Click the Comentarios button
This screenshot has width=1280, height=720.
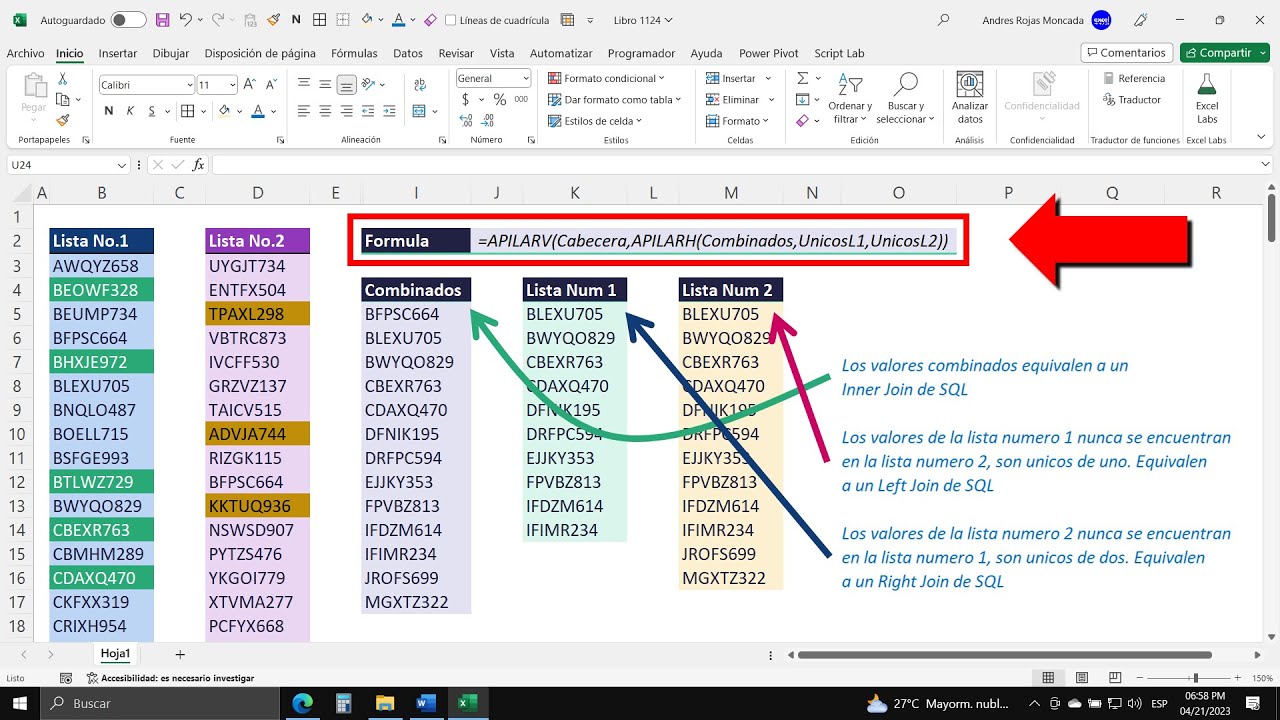pos(1126,52)
